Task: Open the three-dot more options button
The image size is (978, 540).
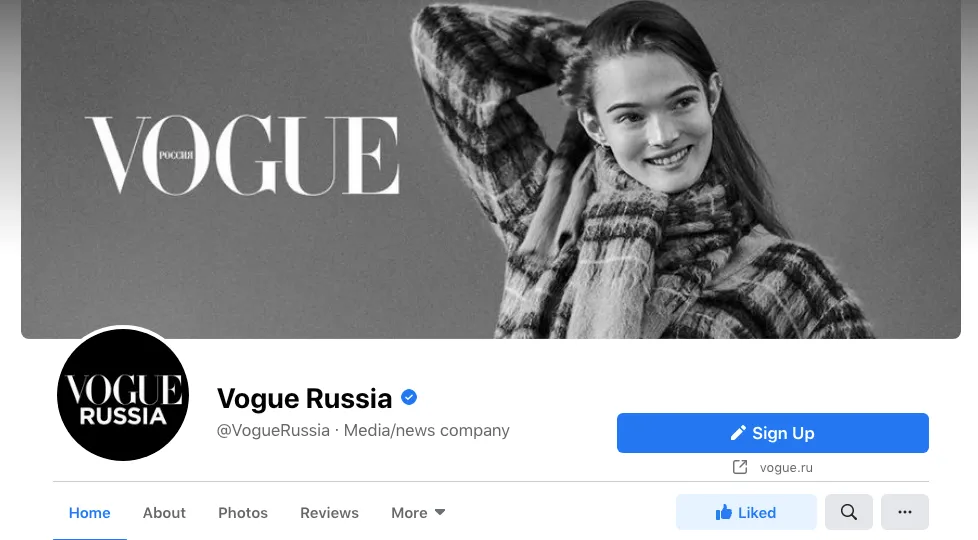Action: point(904,512)
